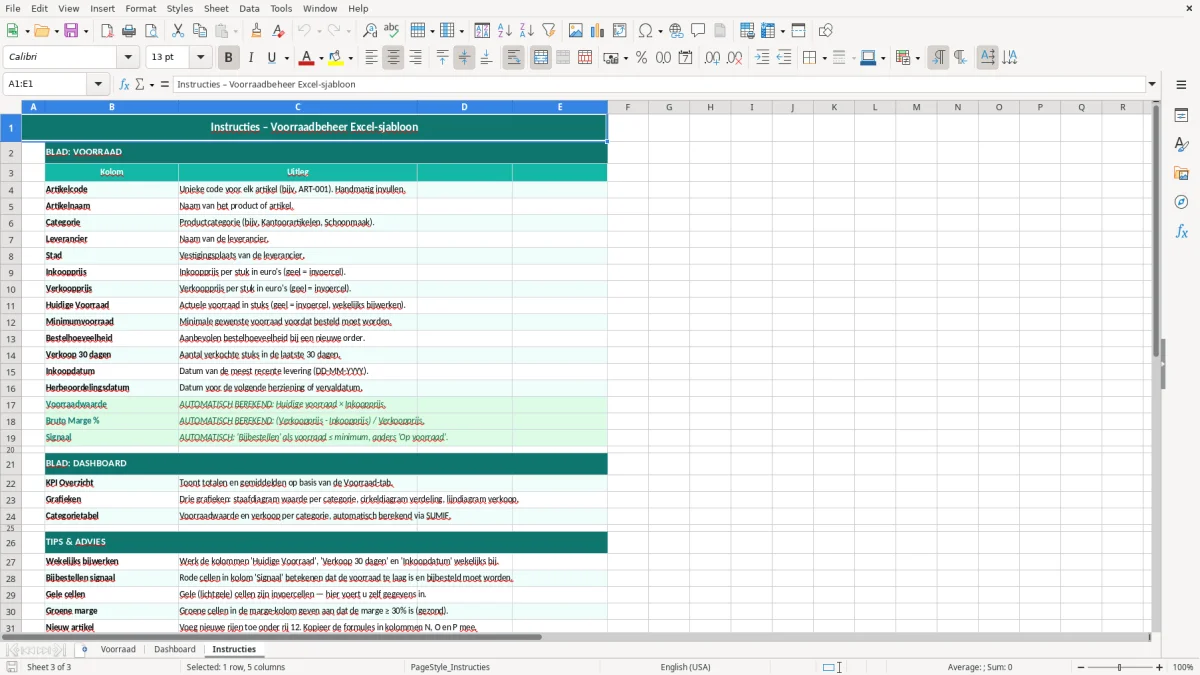This screenshot has width=1200, height=675.
Task: Open the Data menu
Action: [249, 8]
